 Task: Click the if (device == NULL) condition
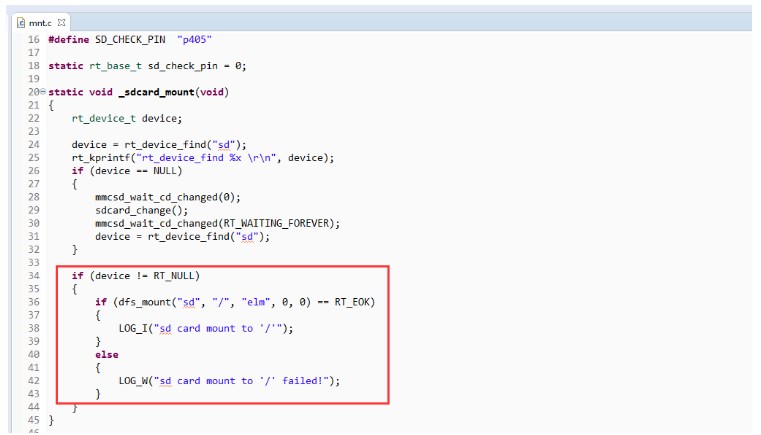point(127,171)
